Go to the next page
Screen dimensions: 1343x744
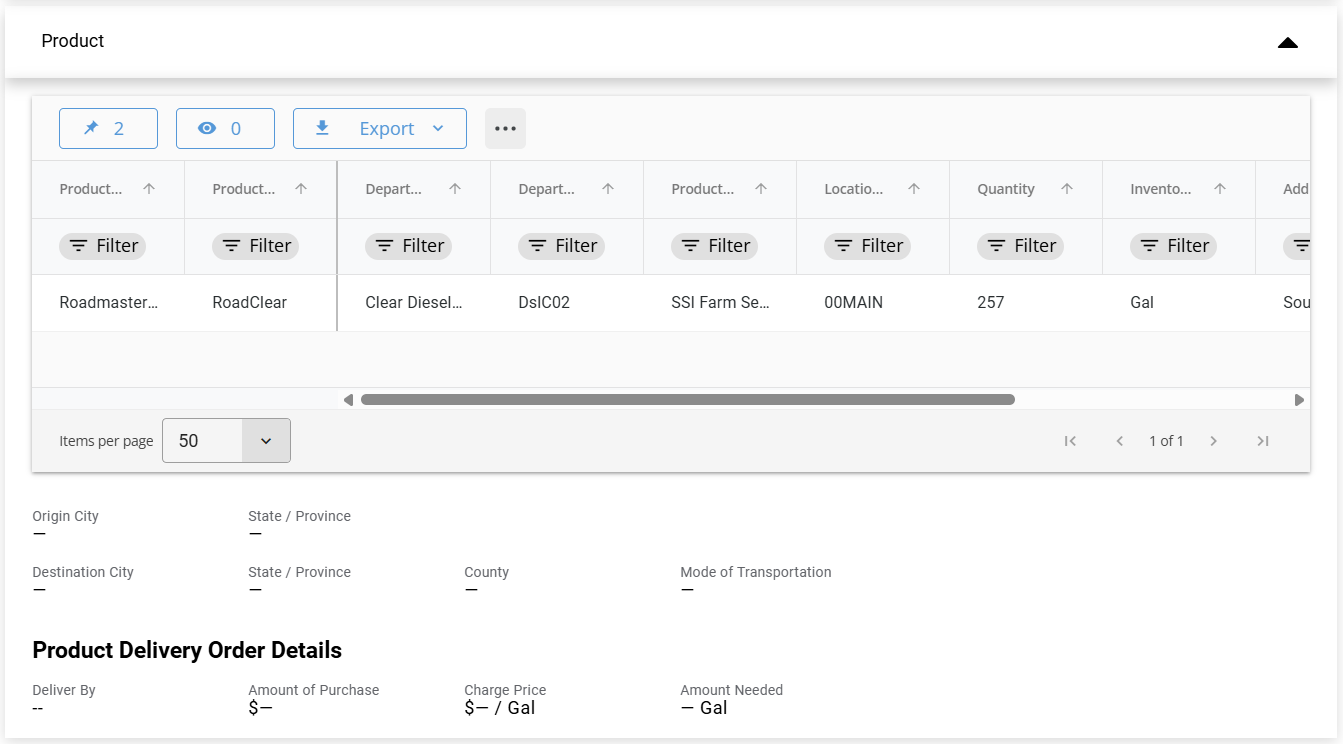(1213, 441)
